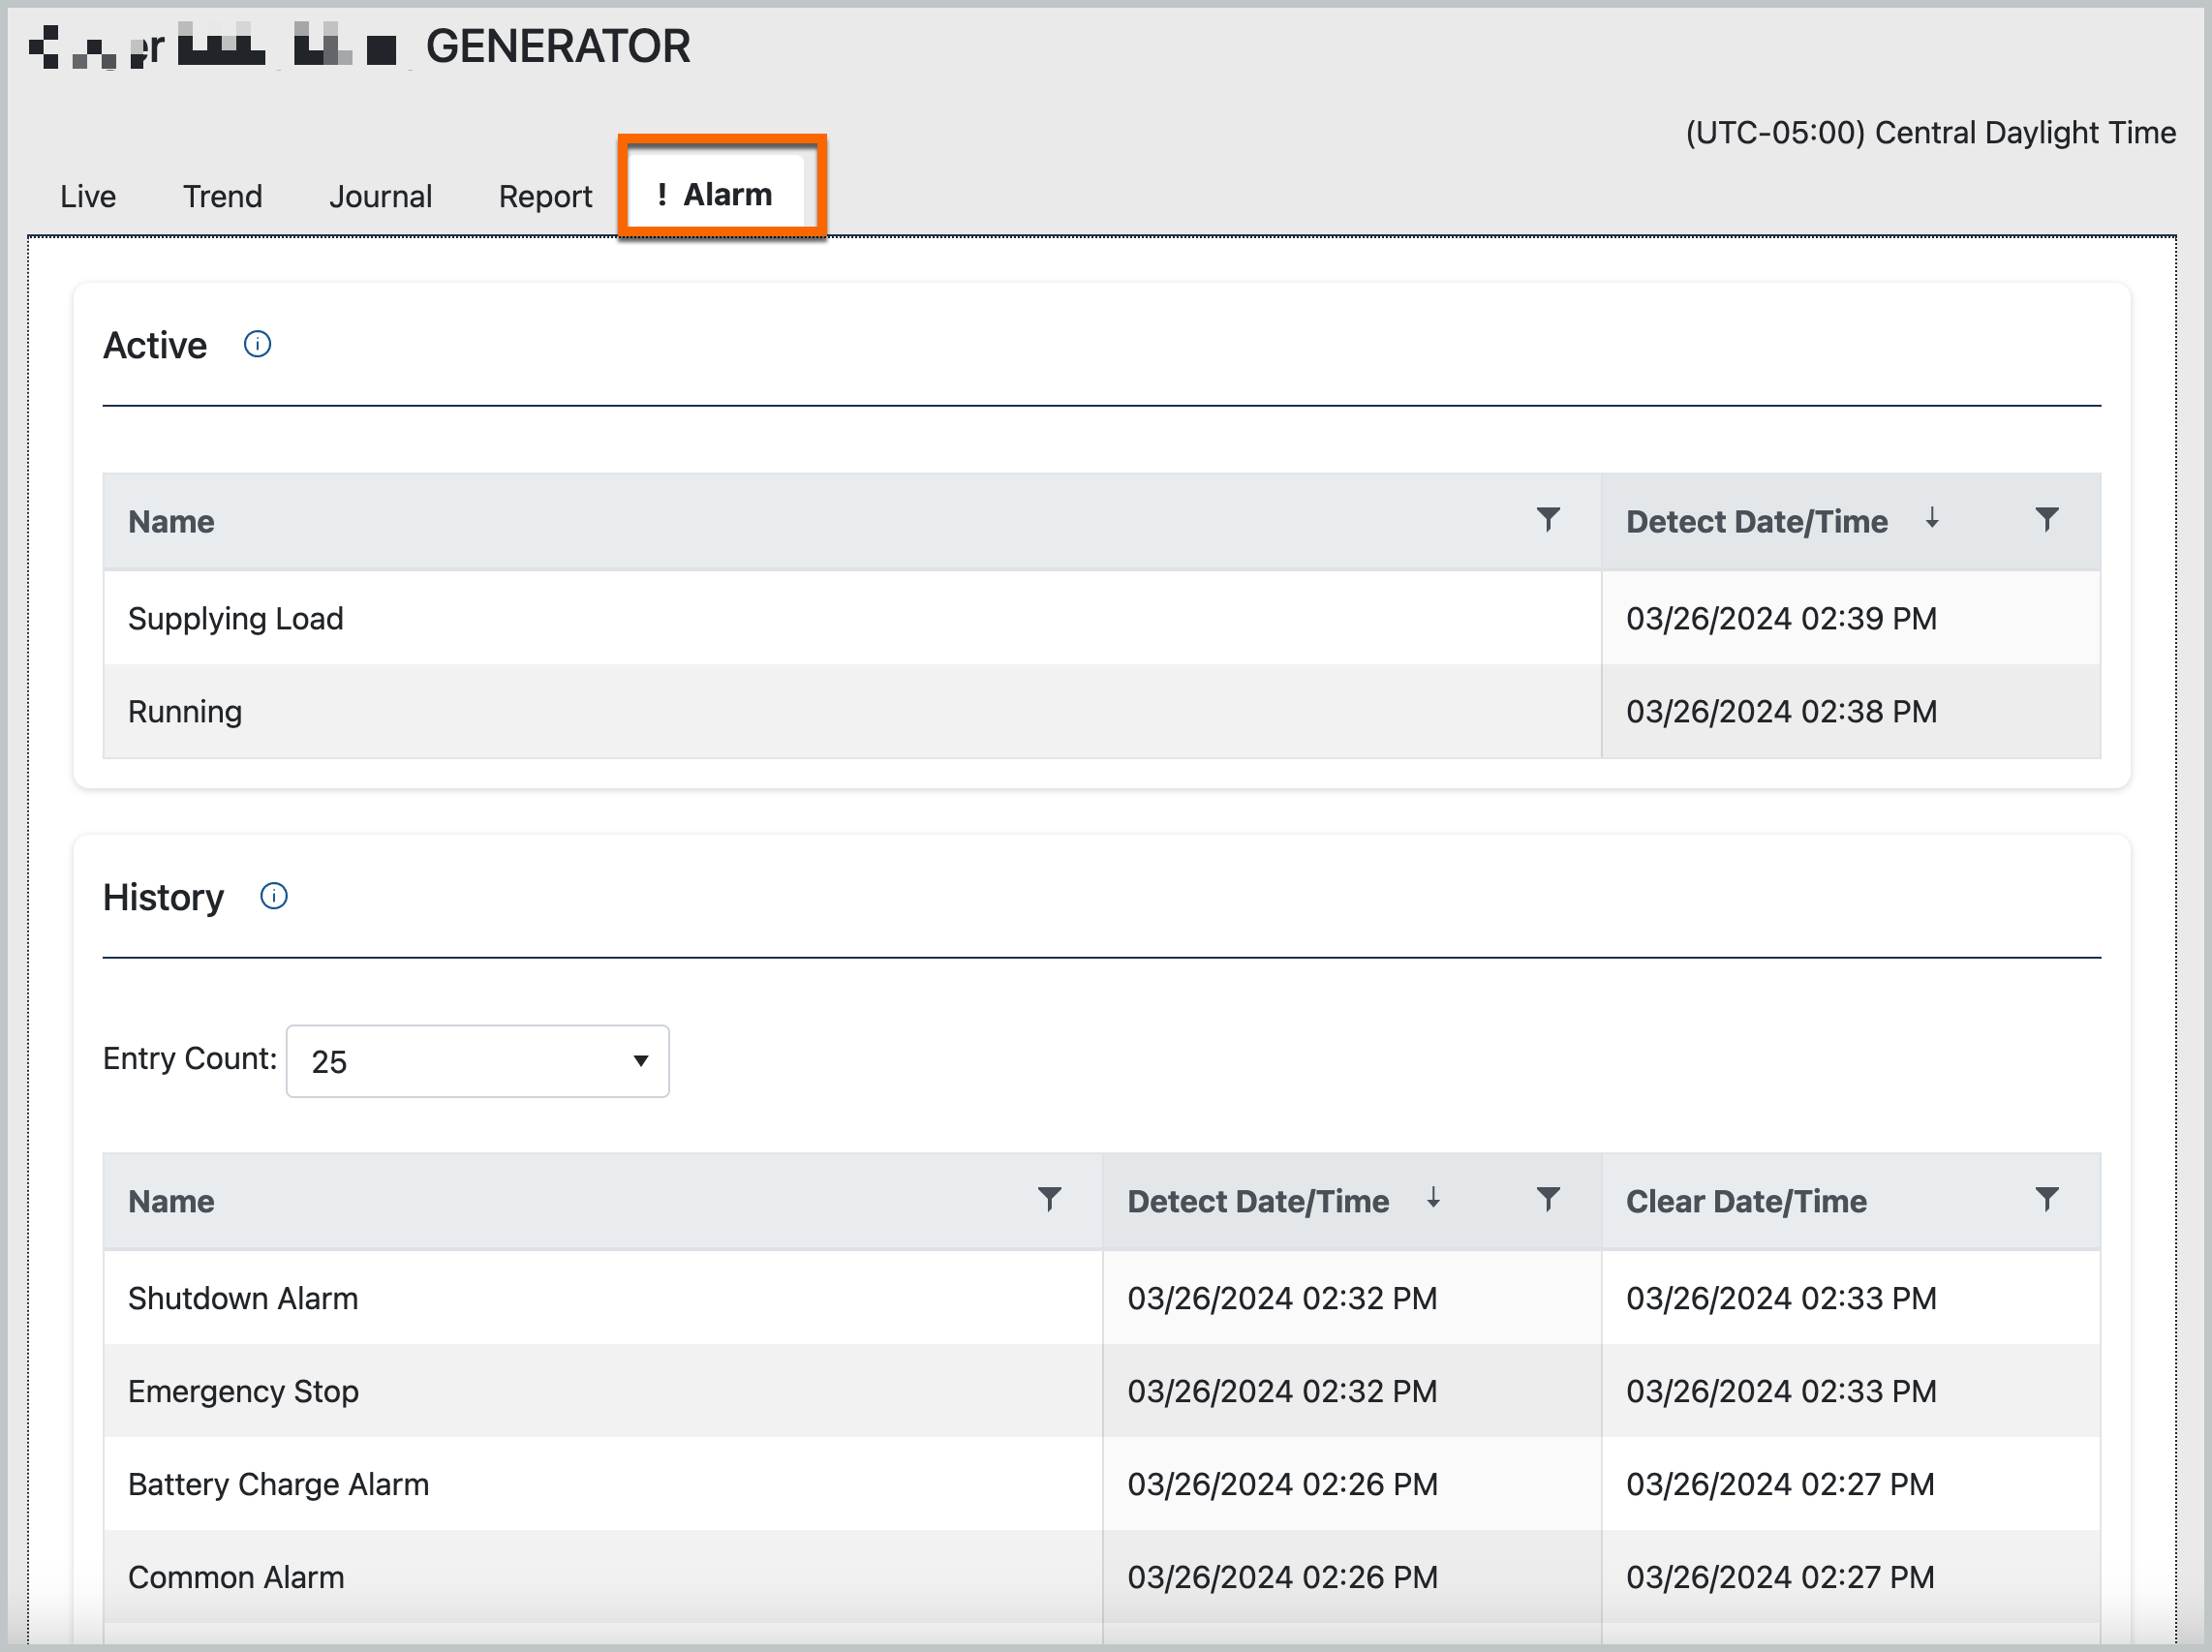Screen dimensions: 2212x1652
Task: Go to the Journal tab
Action: click(380, 196)
